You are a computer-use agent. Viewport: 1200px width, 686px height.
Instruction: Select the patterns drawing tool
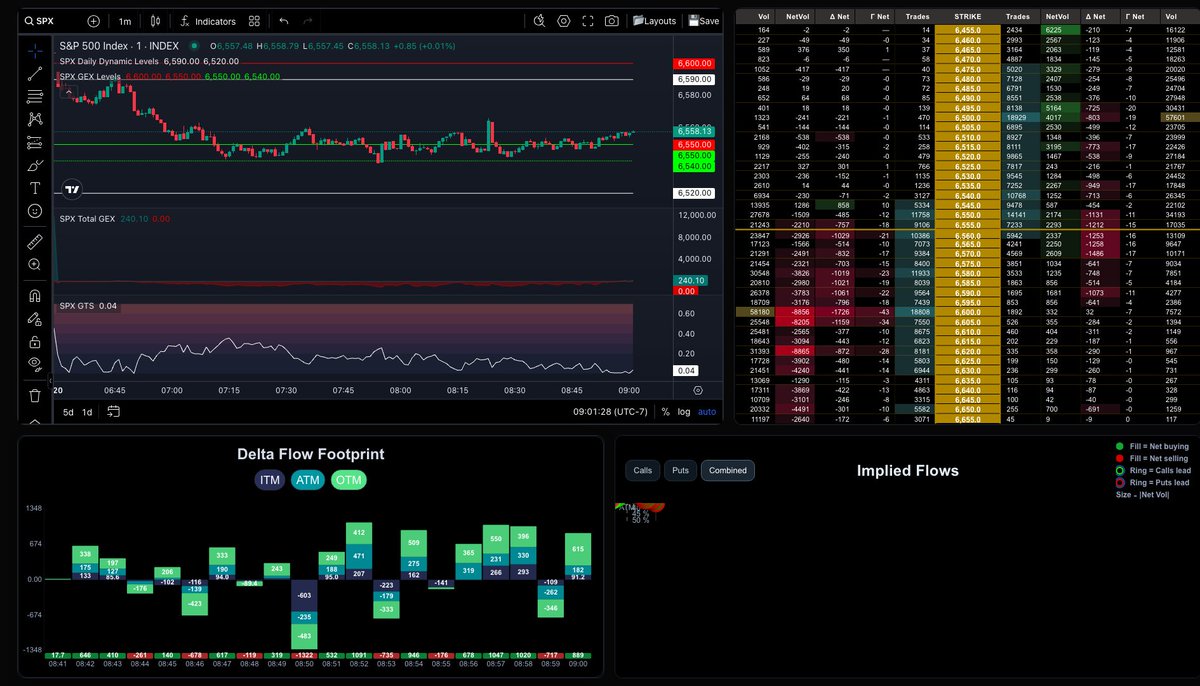tap(35, 119)
